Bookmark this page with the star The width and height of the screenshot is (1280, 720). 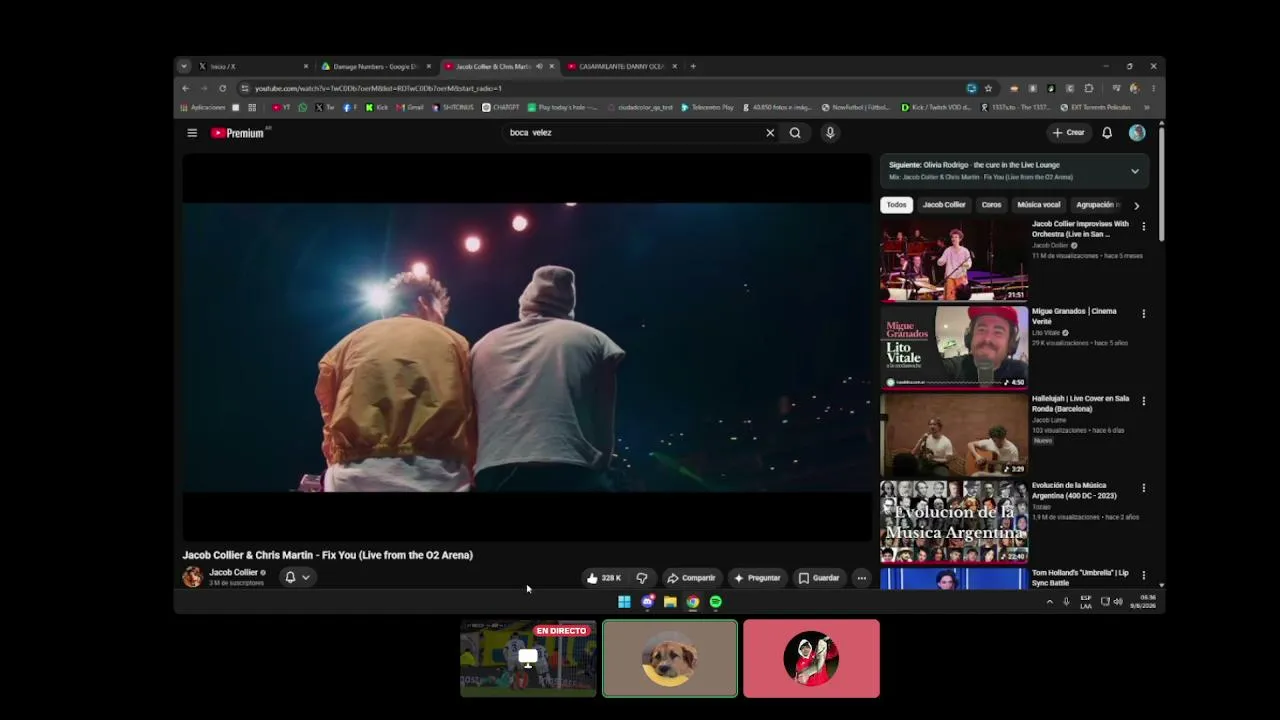pyautogui.click(x=988, y=88)
